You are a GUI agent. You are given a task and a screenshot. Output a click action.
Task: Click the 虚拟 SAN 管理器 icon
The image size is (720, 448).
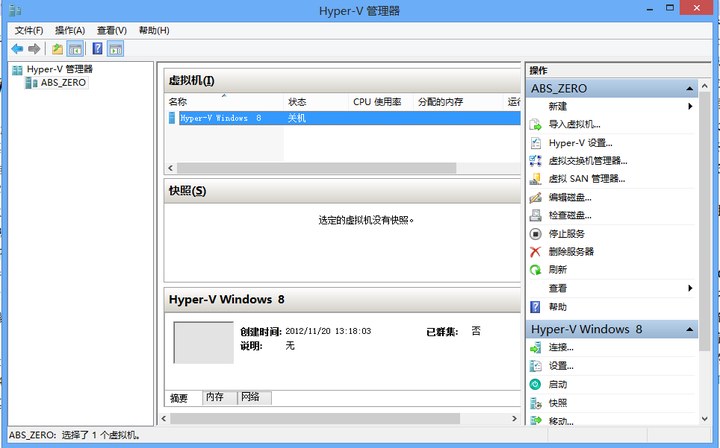pos(535,179)
